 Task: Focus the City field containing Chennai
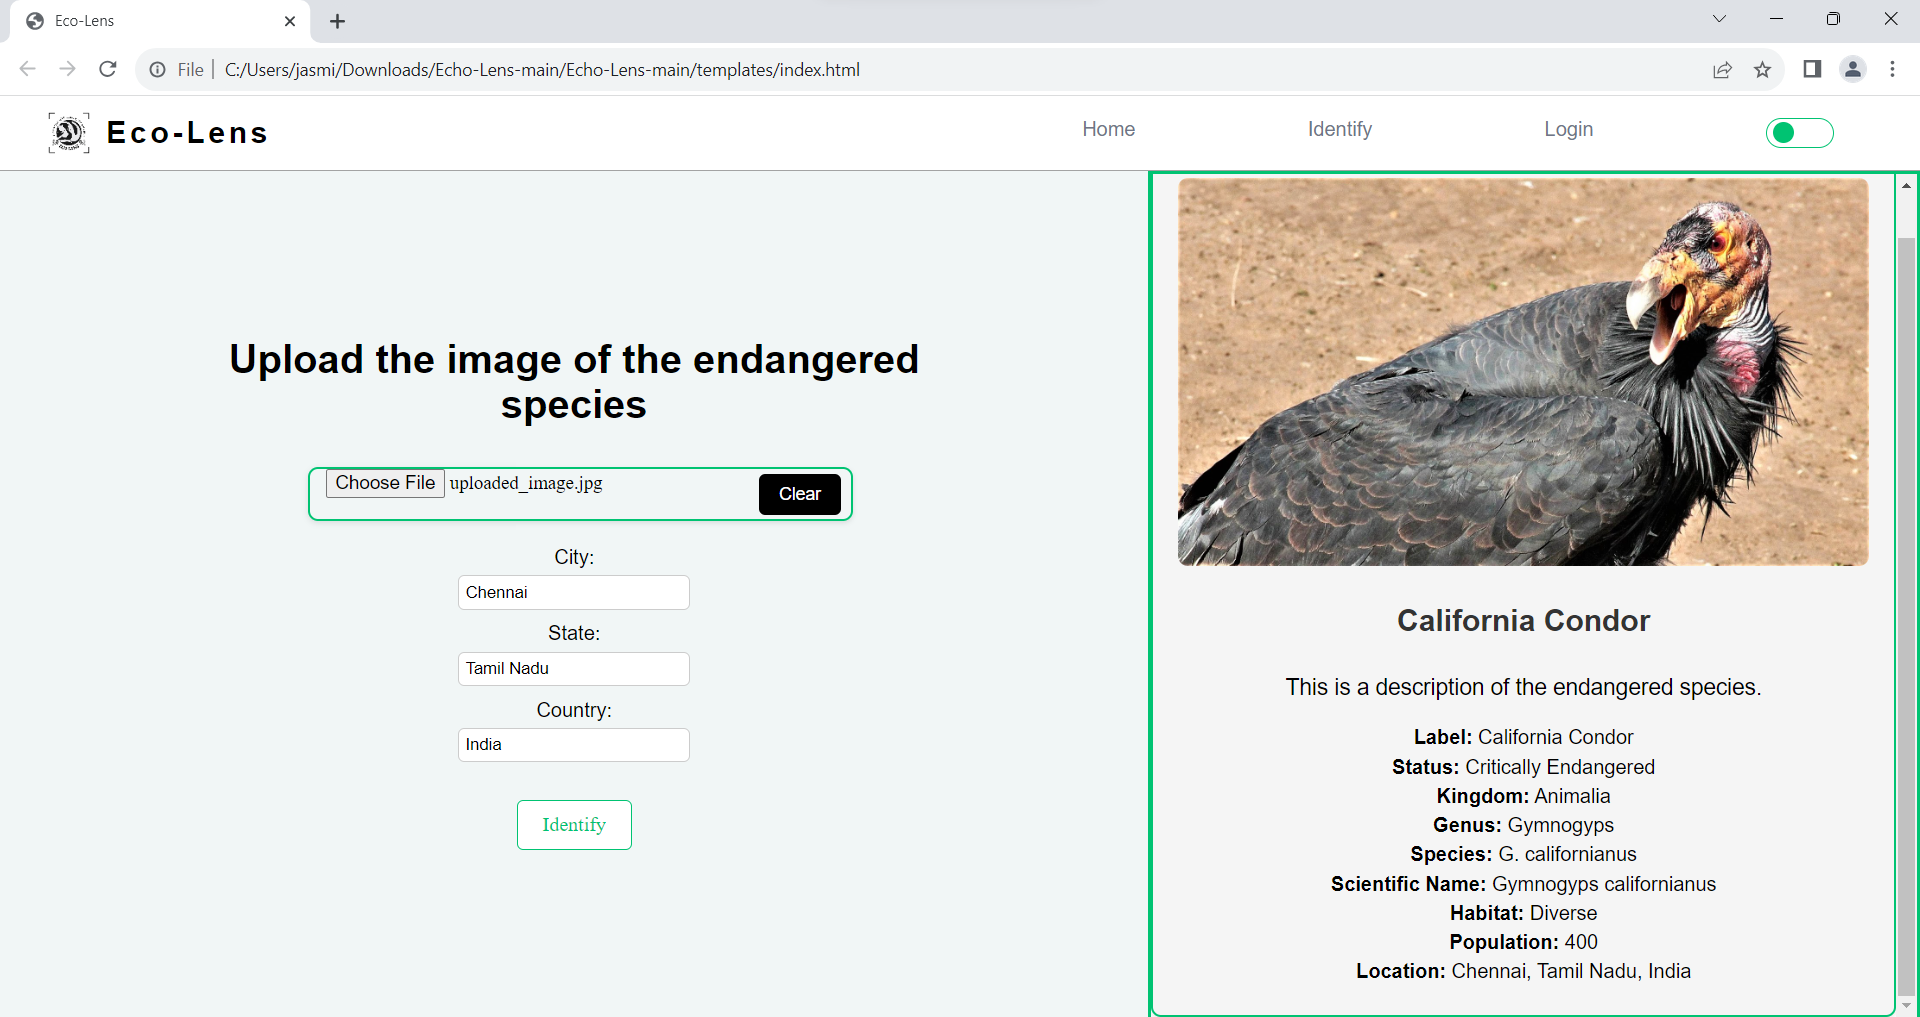(574, 592)
